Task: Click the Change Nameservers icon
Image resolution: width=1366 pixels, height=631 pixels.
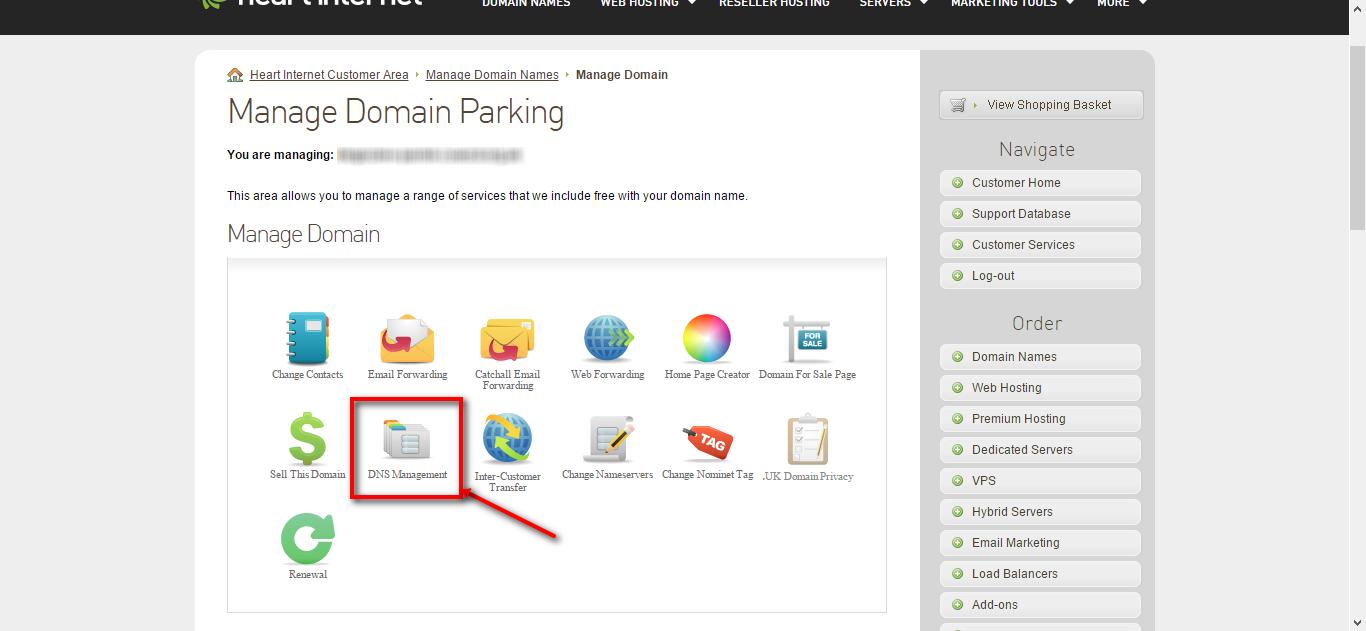Action: click(x=607, y=440)
